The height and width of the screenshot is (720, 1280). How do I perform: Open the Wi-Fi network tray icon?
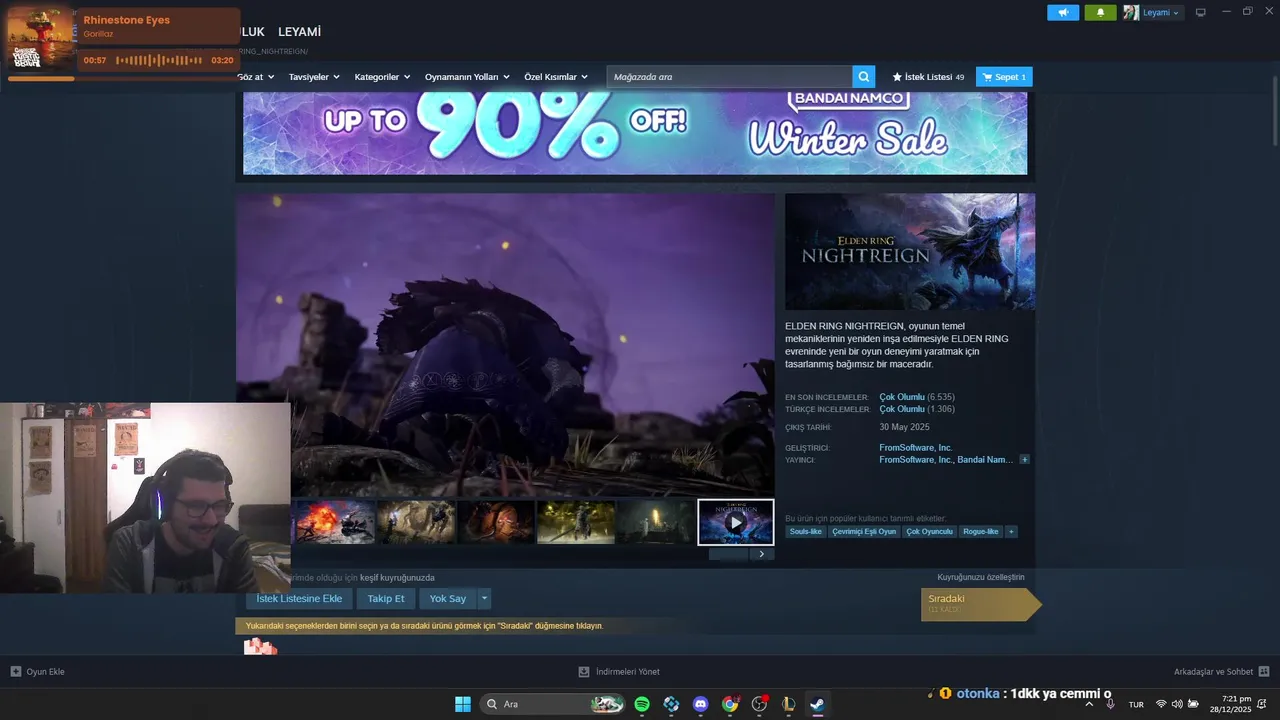tap(1161, 704)
